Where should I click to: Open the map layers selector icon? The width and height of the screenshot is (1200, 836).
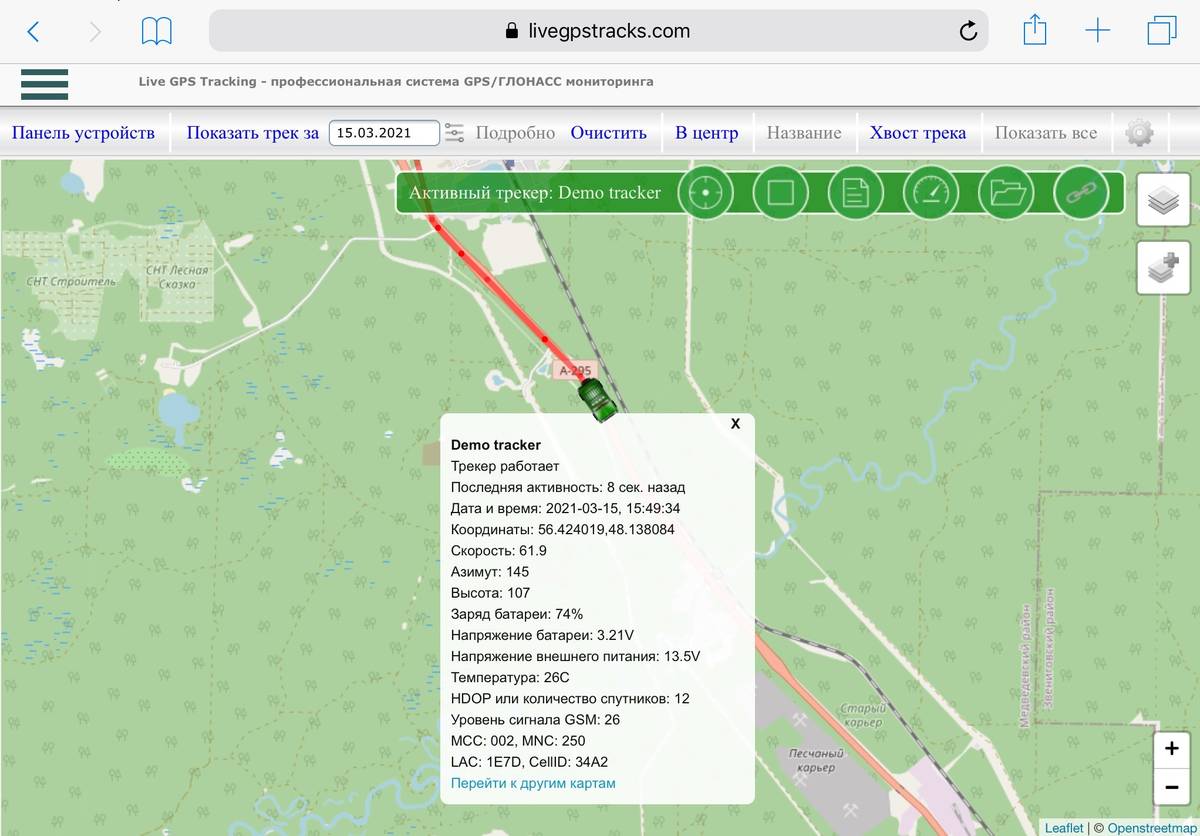[x=1163, y=199]
